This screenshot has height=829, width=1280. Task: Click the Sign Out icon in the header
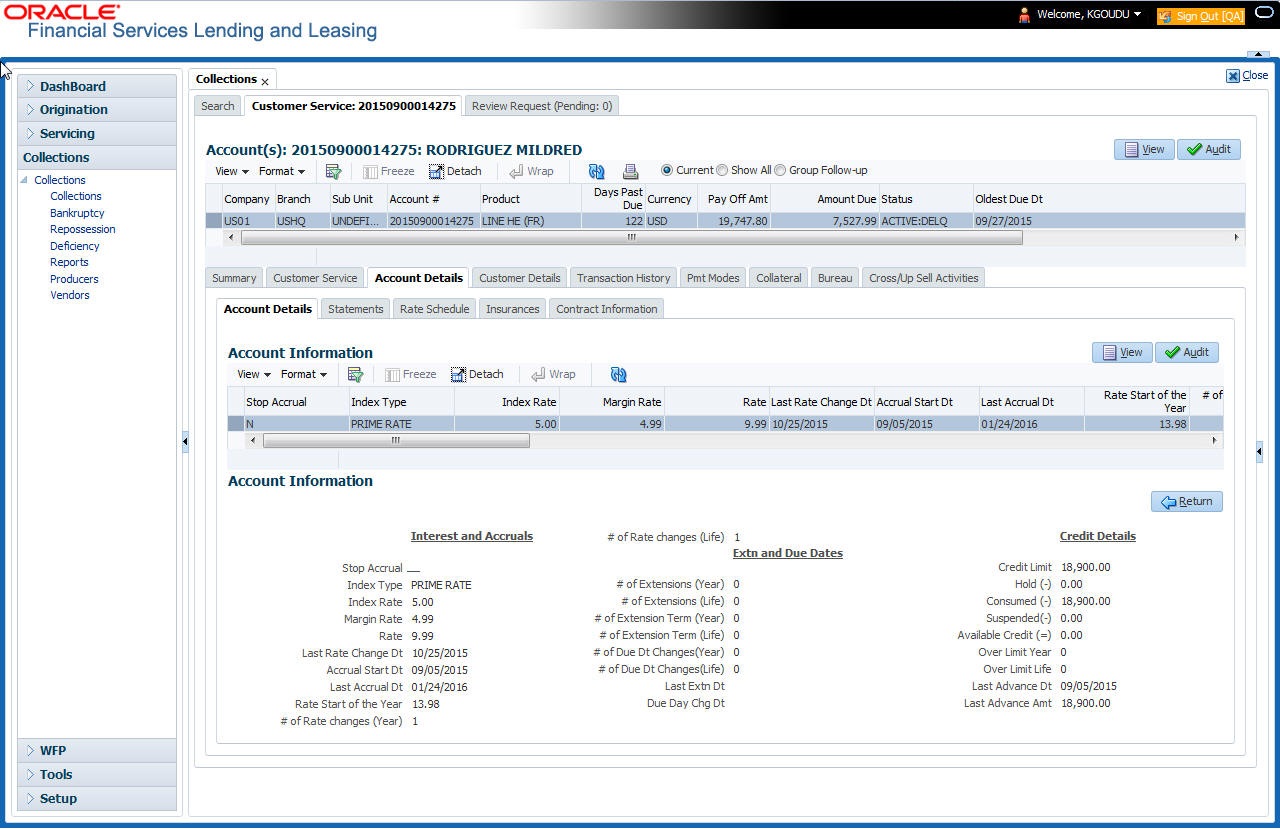coord(1165,16)
